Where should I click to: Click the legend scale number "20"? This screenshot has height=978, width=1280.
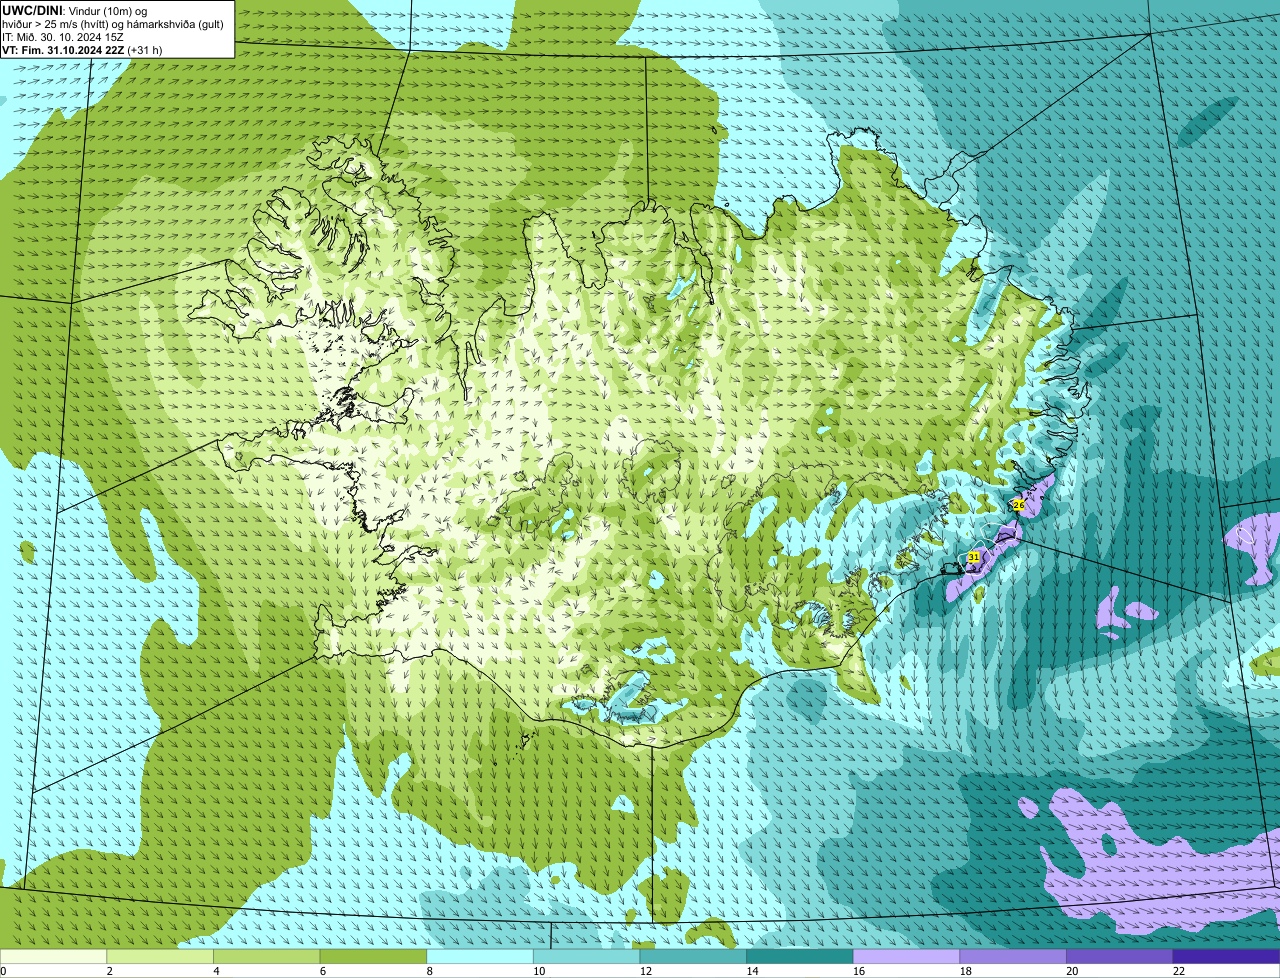(x=1073, y=971)
